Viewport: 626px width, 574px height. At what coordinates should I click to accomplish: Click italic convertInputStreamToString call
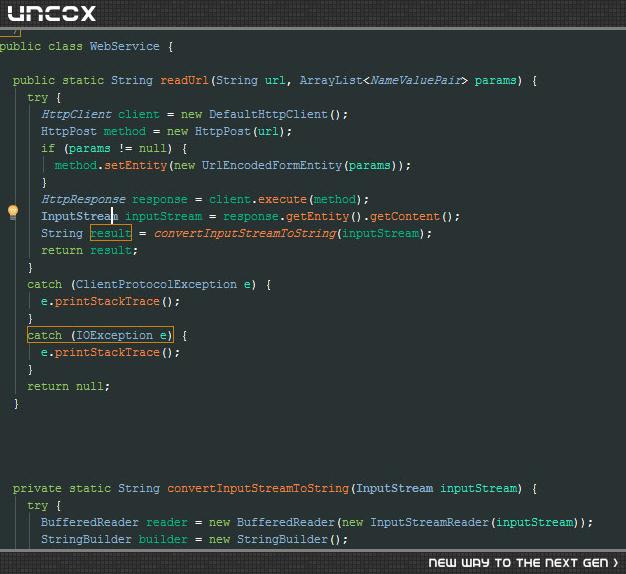245,233
